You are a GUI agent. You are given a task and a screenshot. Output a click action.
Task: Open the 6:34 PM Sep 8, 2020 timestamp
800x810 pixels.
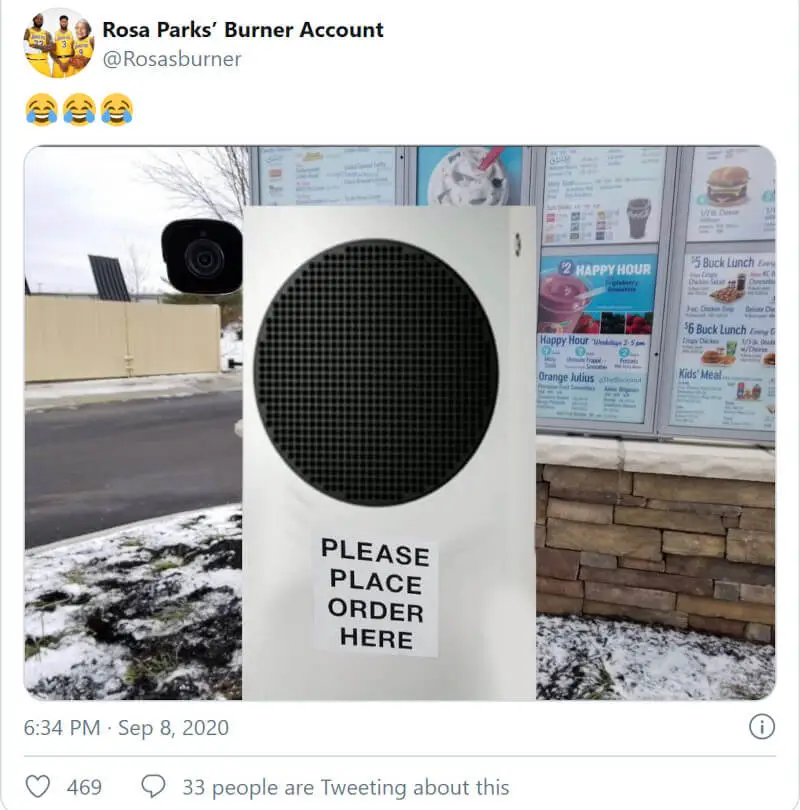point(126,728)
